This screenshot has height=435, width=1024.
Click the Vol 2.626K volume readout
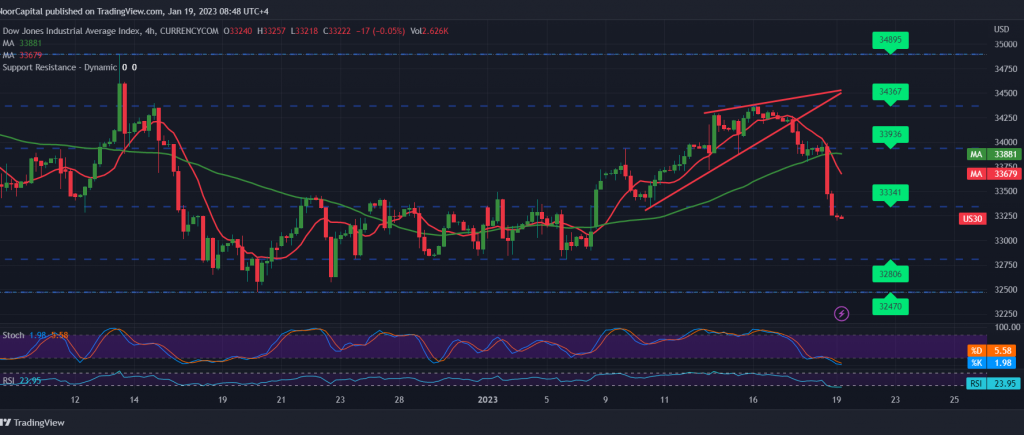pyautogui.click(x=428, y=31)
